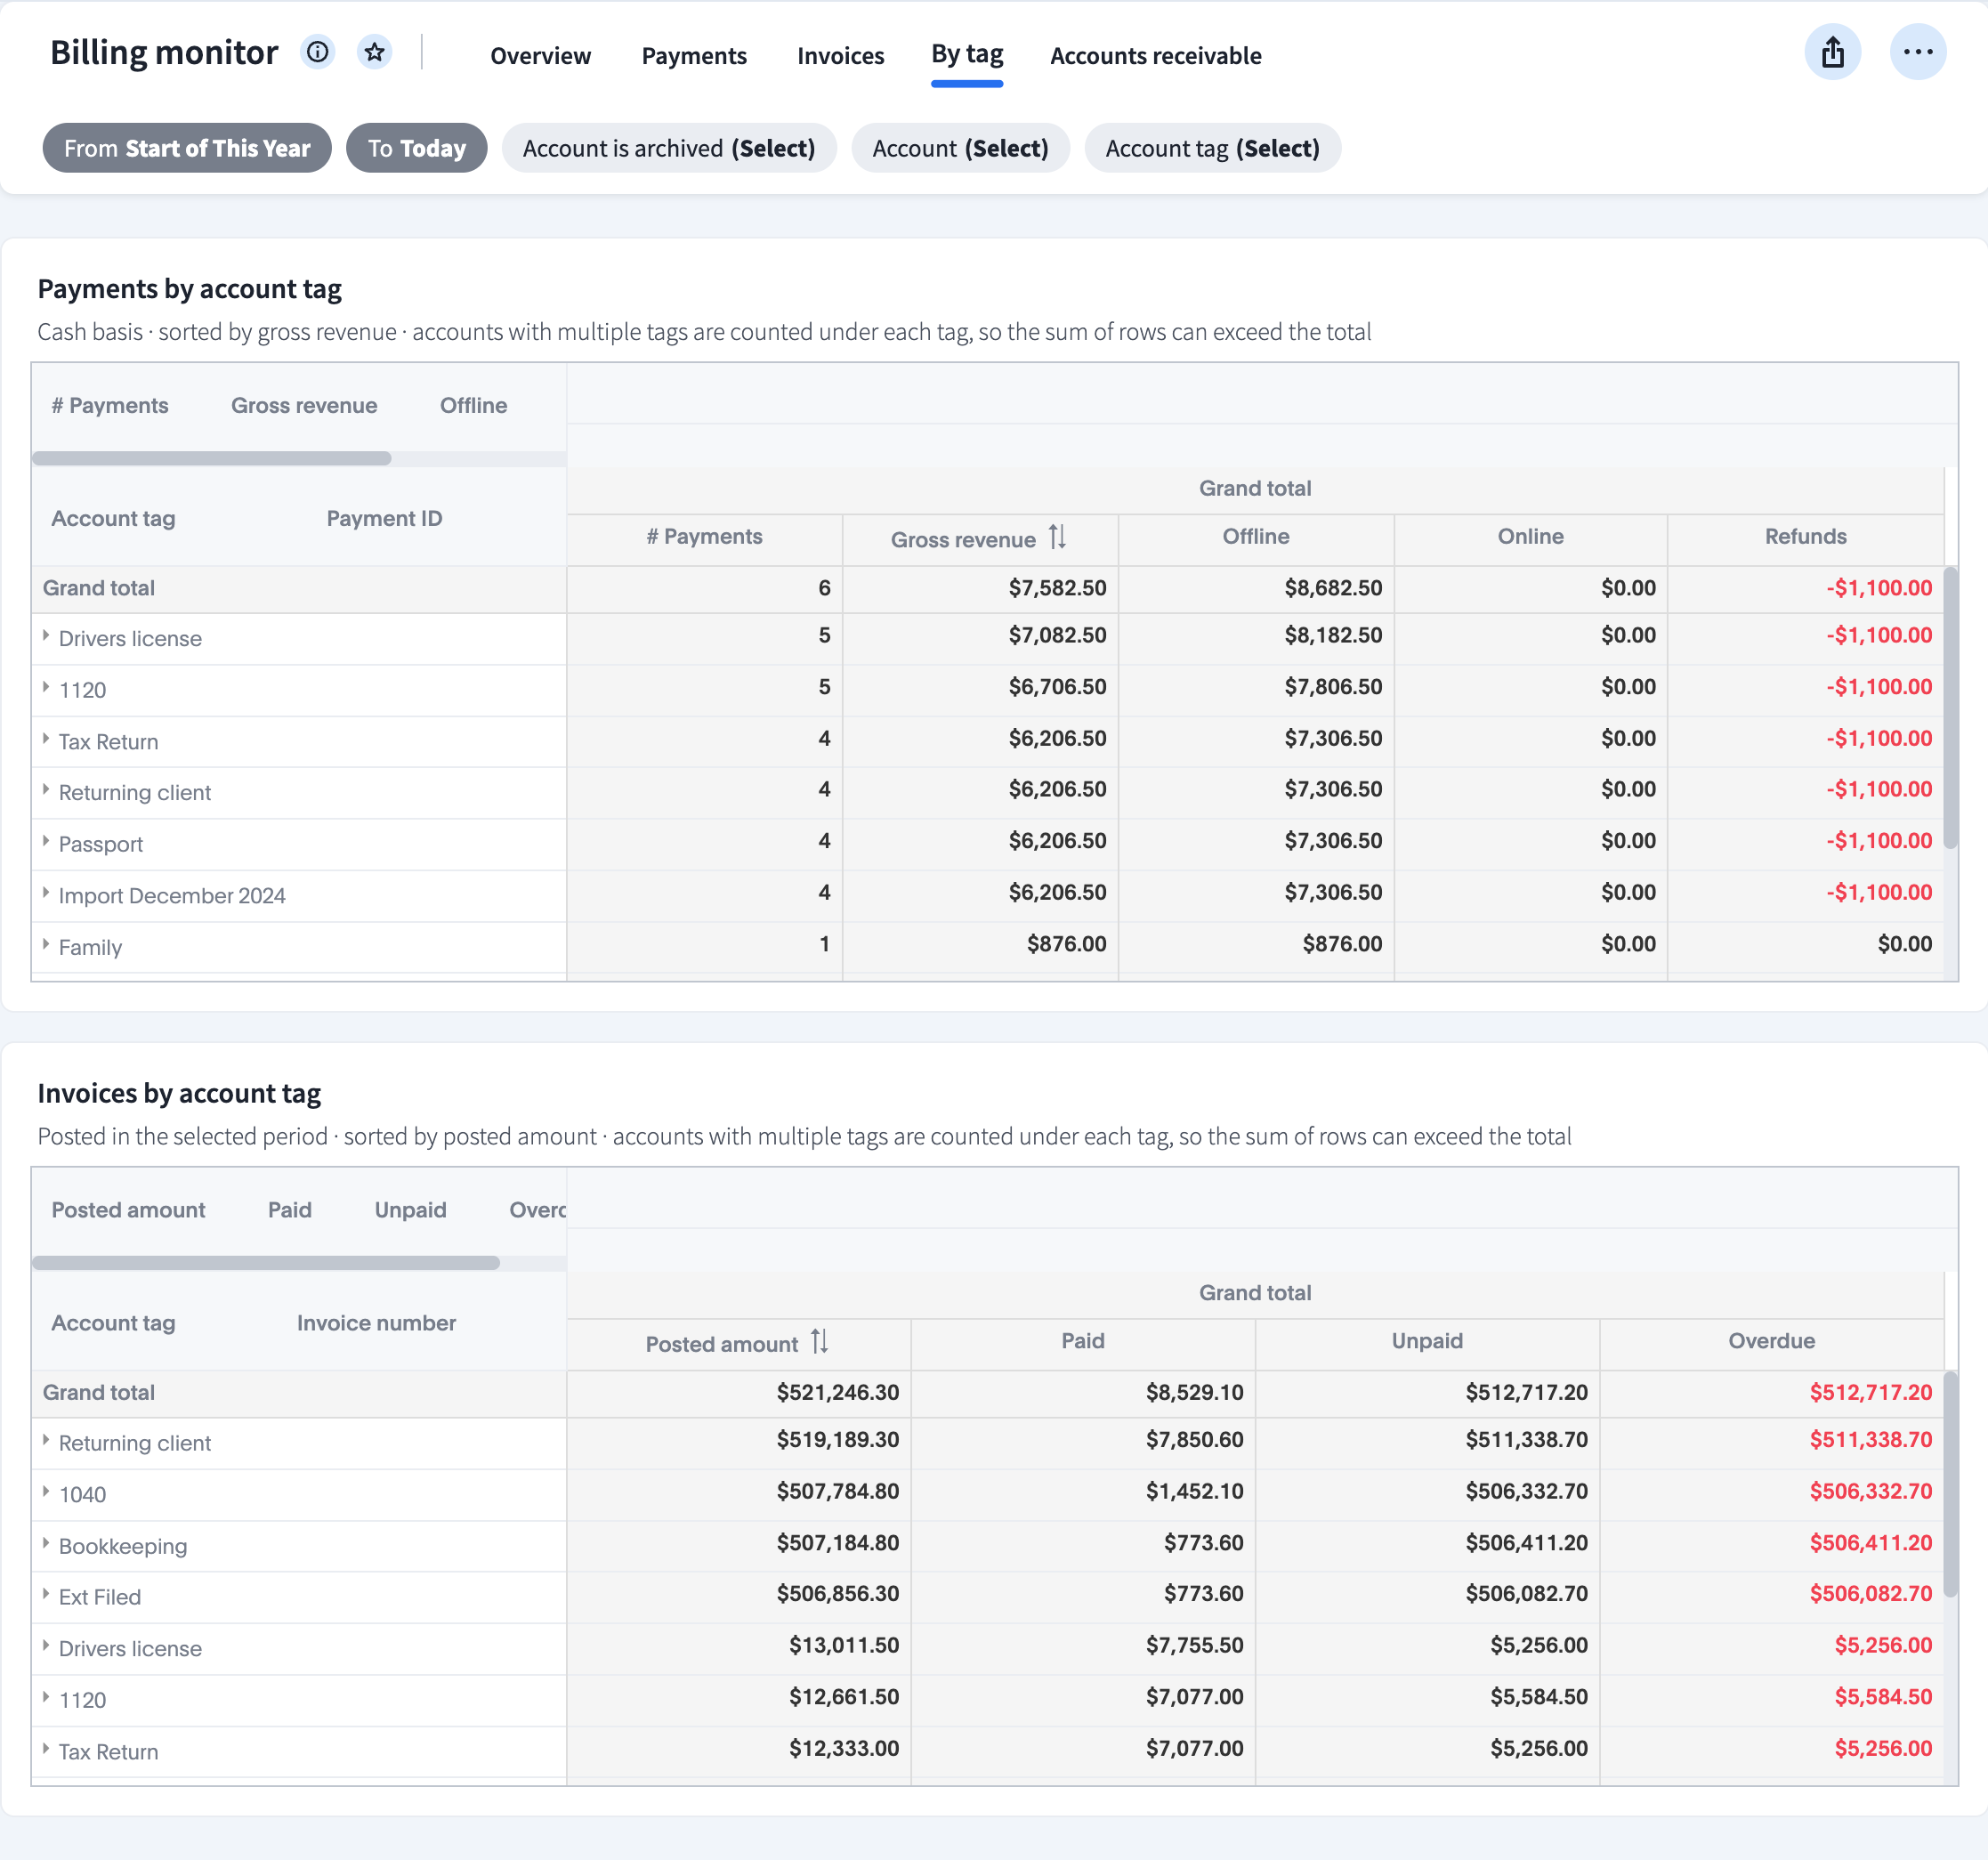Viewport: 1988px width, 1860px height.
Task: Click the horizontal scrollbar in Payments field list
Action: point(212,458)
